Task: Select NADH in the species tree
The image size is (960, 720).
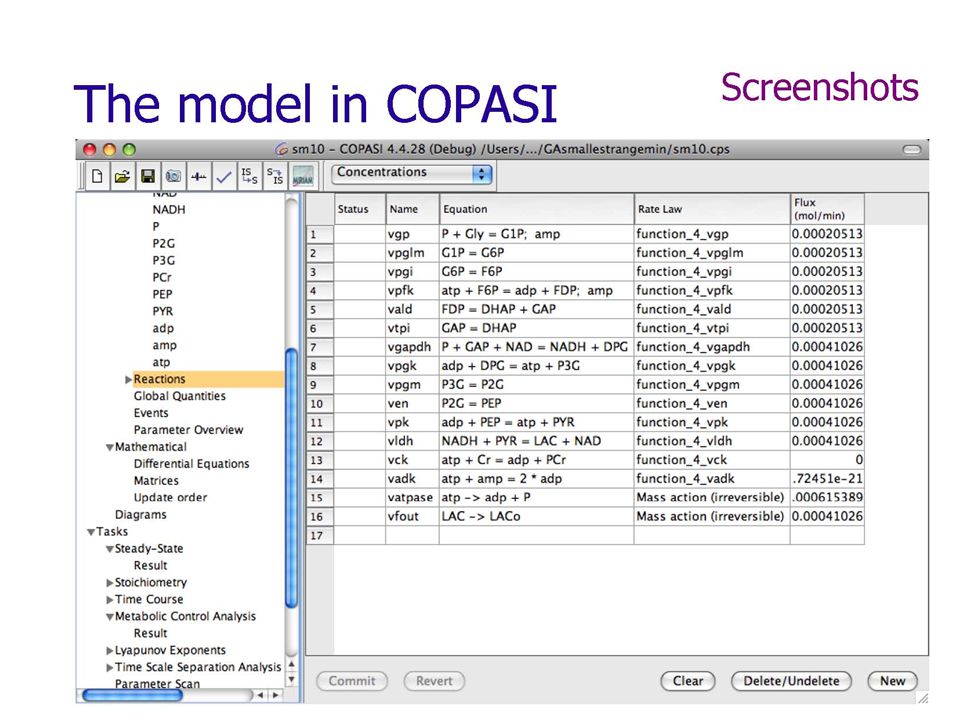Action: (x=169, y=209)
